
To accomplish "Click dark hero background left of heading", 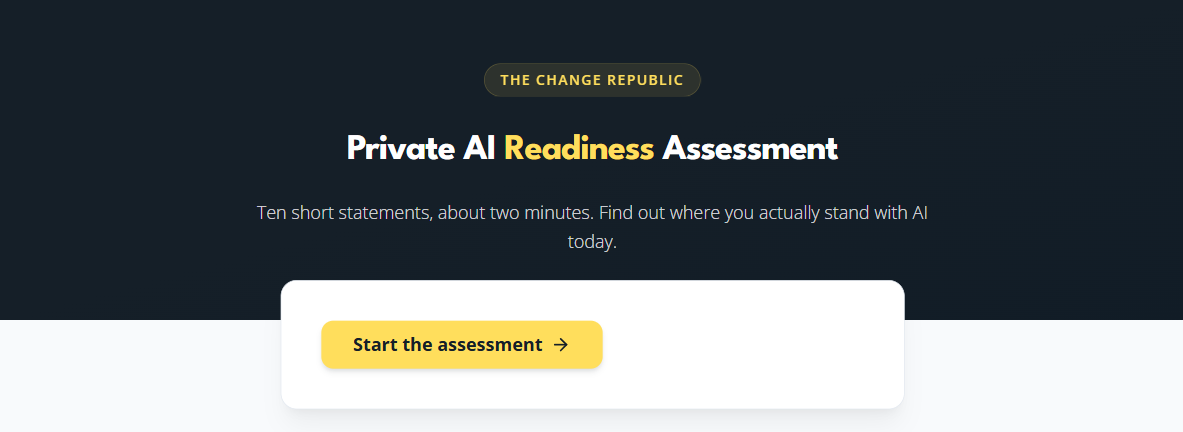I will click(151, 151).
